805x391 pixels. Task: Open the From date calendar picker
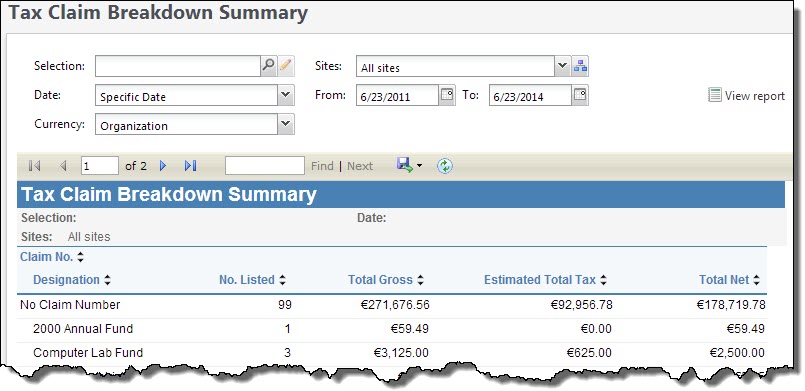coord(447,95)
